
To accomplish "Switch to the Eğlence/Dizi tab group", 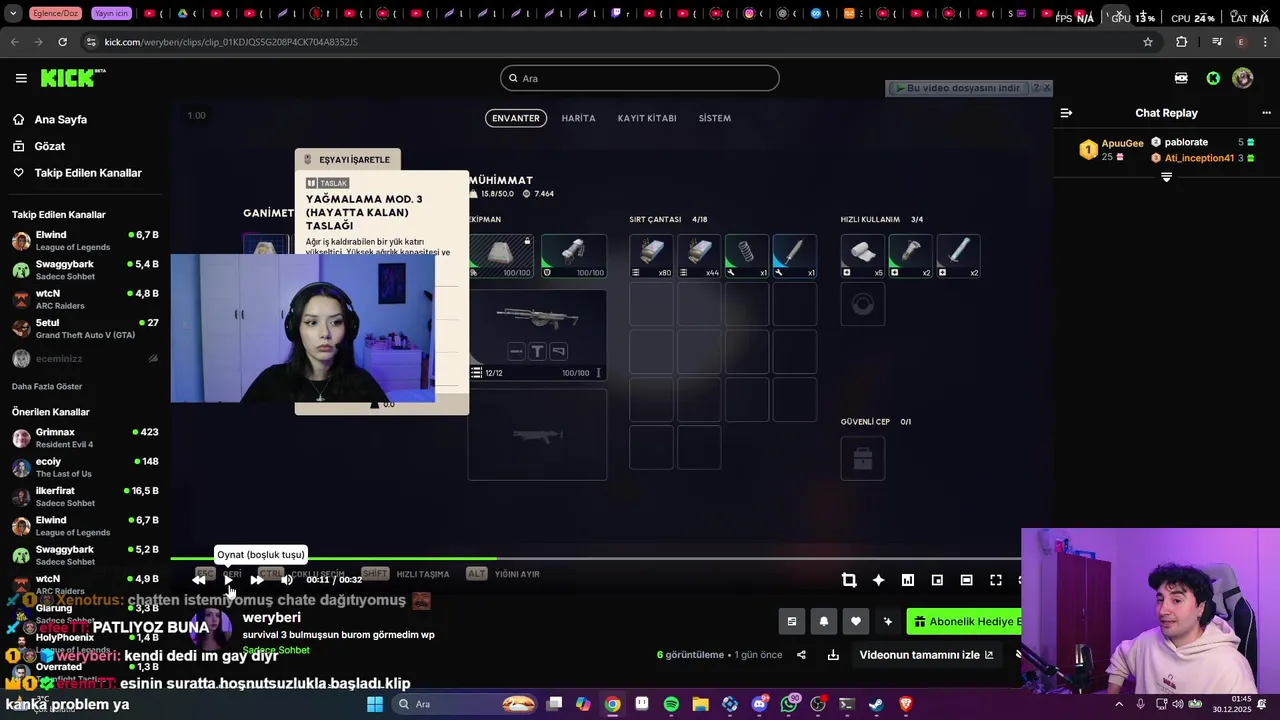I will click(x=55, y=14).
